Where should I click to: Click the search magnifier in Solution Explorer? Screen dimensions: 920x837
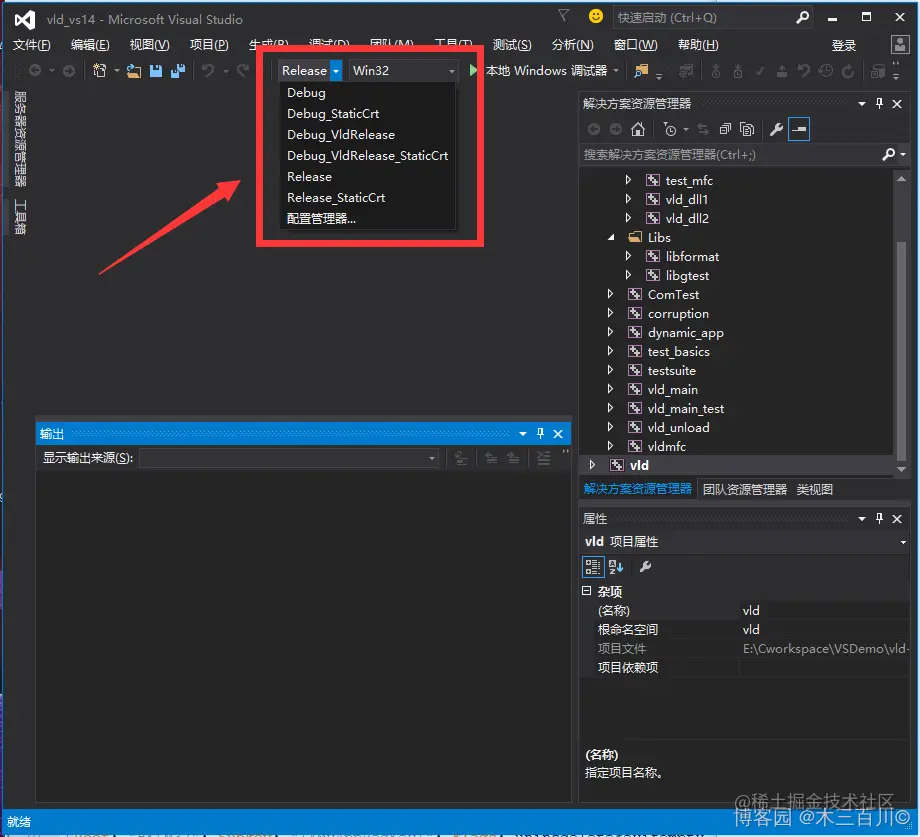[x=888, y=154]
